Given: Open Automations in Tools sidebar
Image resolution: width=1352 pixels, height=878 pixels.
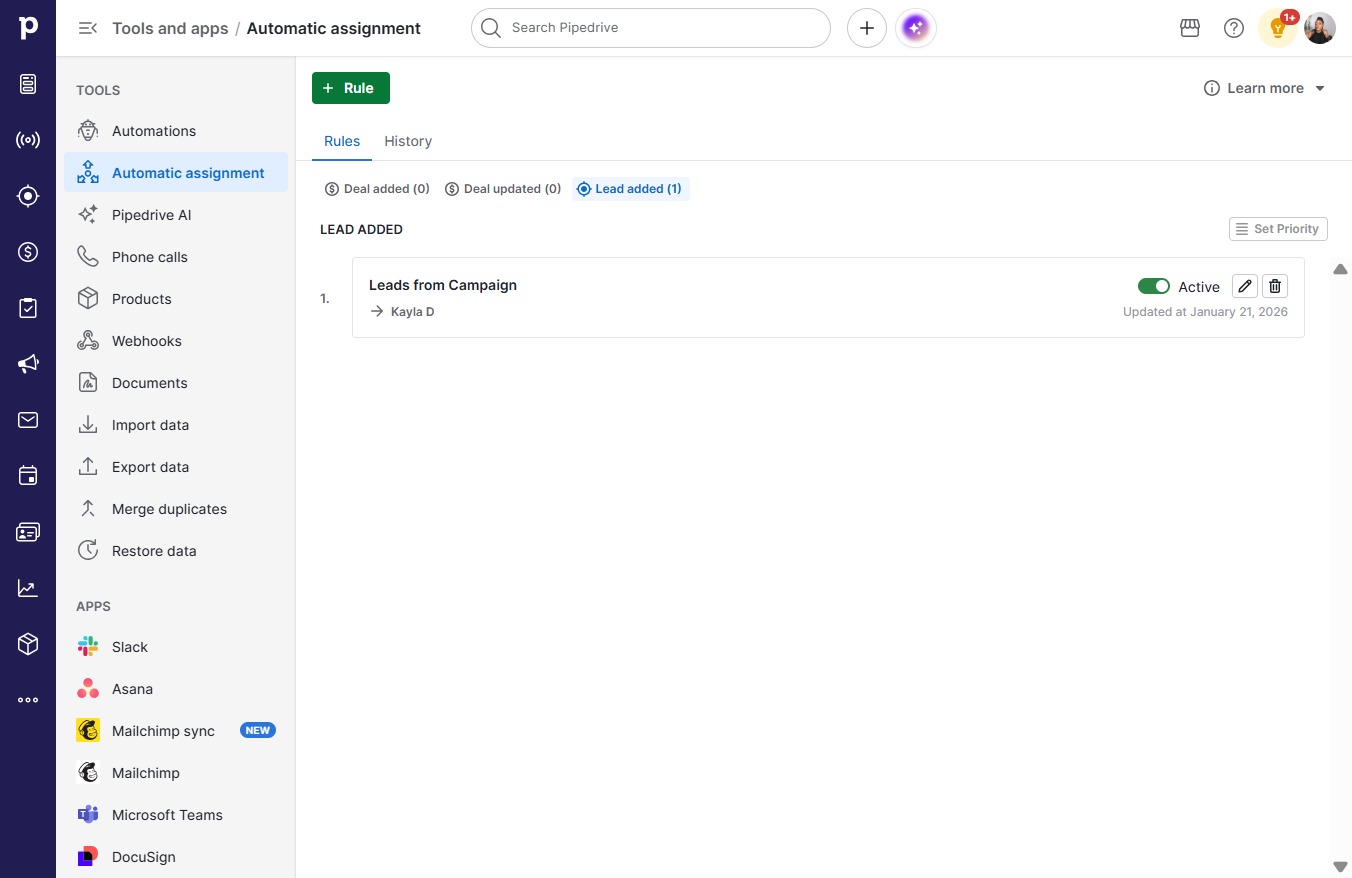Looking at the screenshot, I should pyautogui.click(x=176, y=131).
